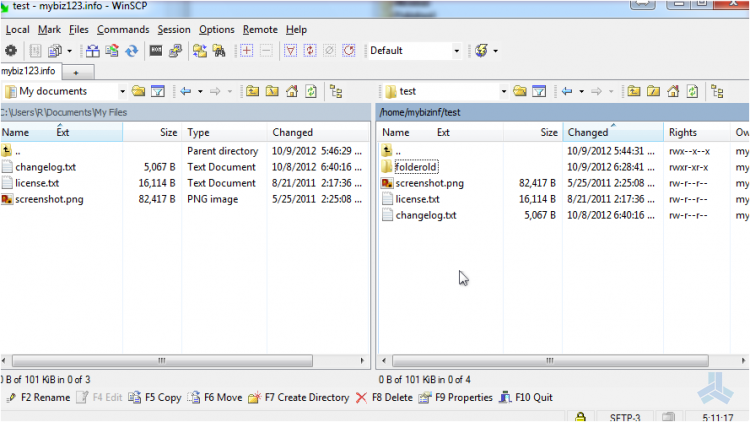The image size is (750, 422).
Task: Open the remote test directory dropdown
Action: pyautogui.click(x=504, y=91)
